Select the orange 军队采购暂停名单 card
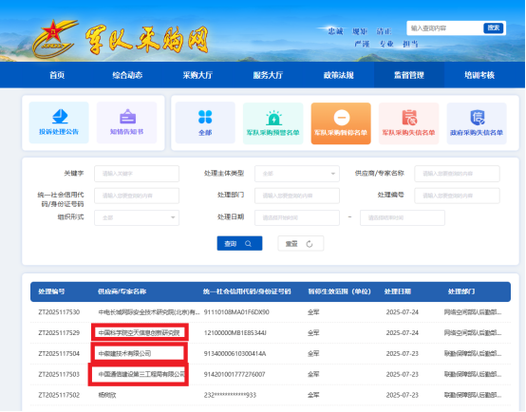 pos(341,123)
